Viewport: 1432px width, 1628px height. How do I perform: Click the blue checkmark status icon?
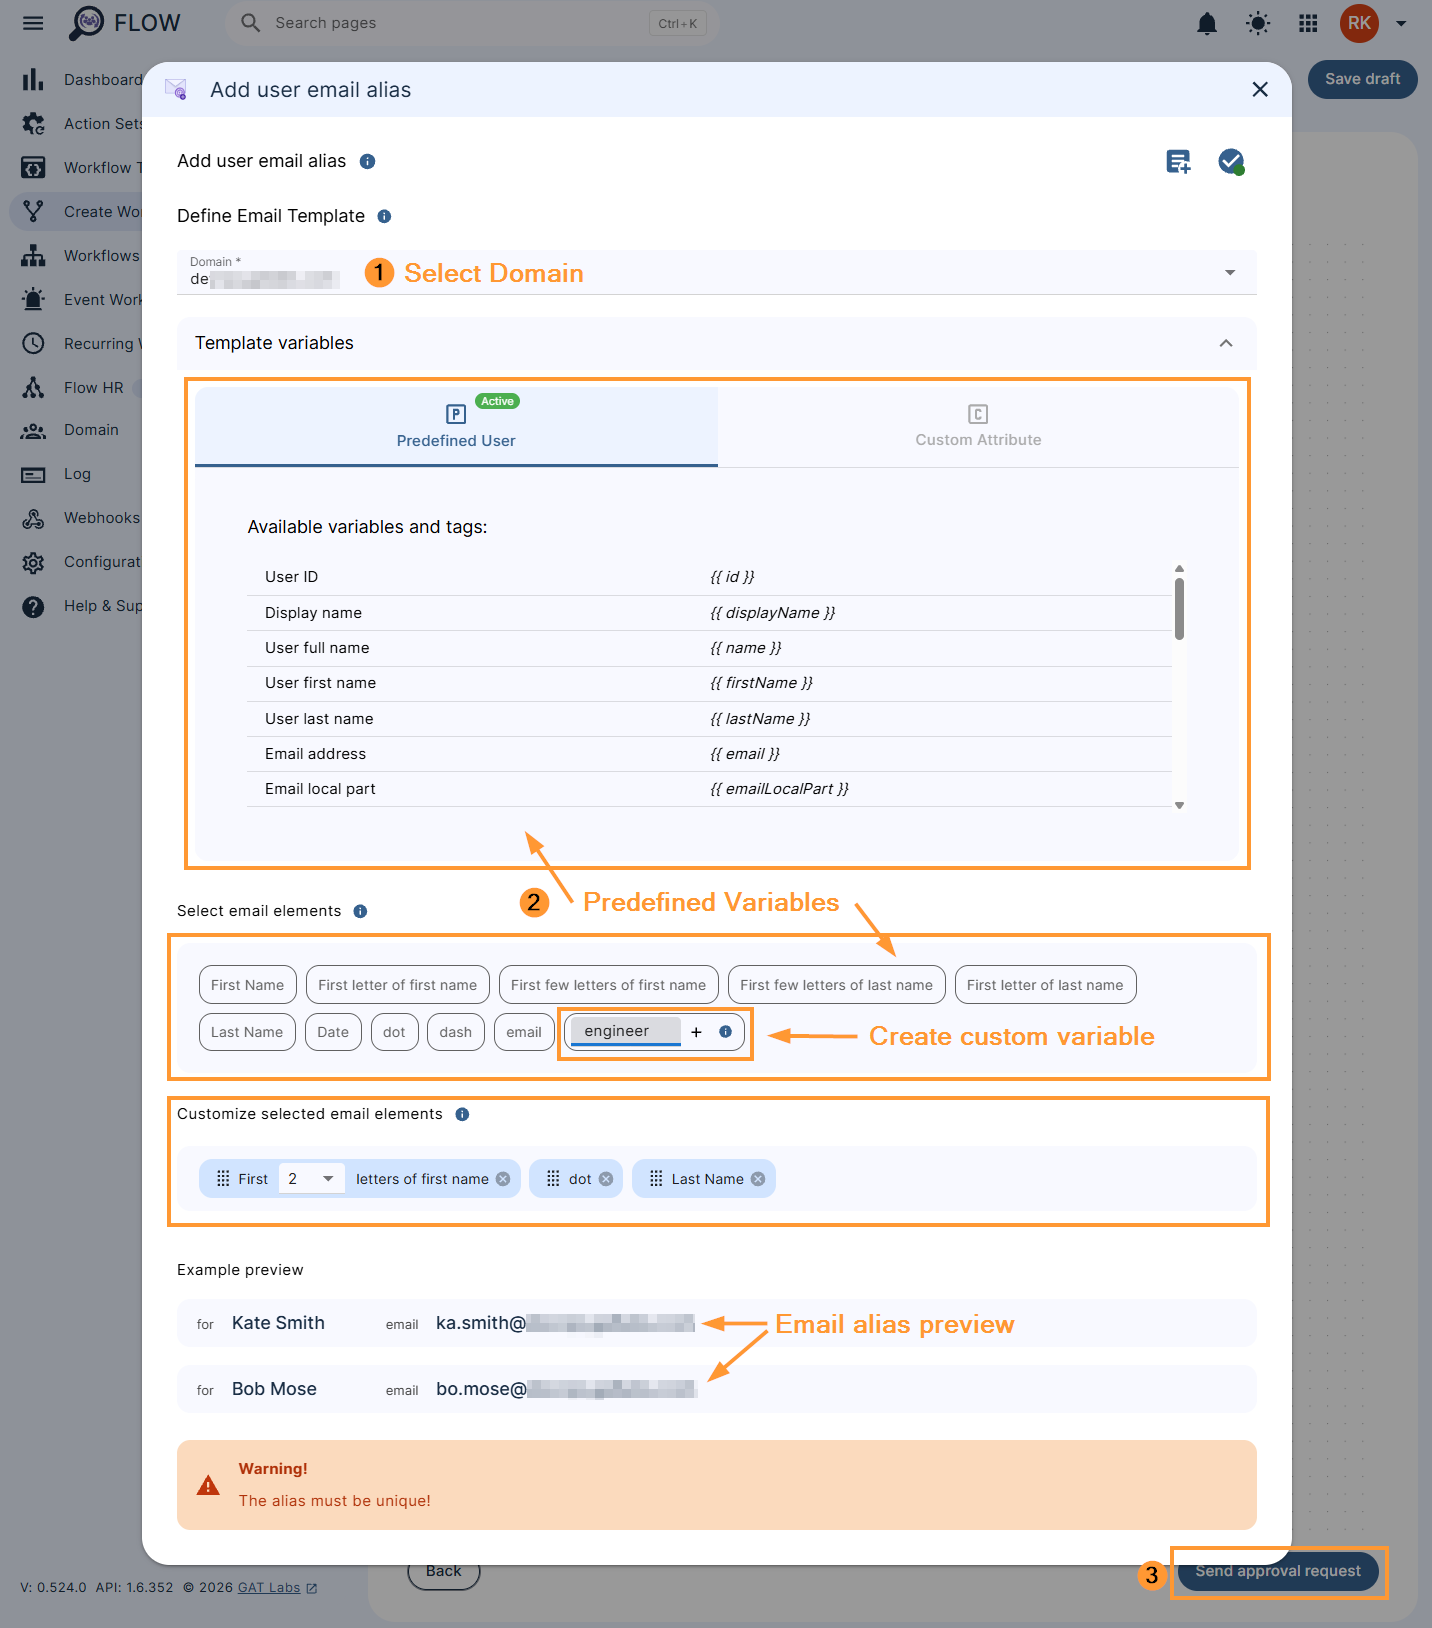pos(1231,161)
